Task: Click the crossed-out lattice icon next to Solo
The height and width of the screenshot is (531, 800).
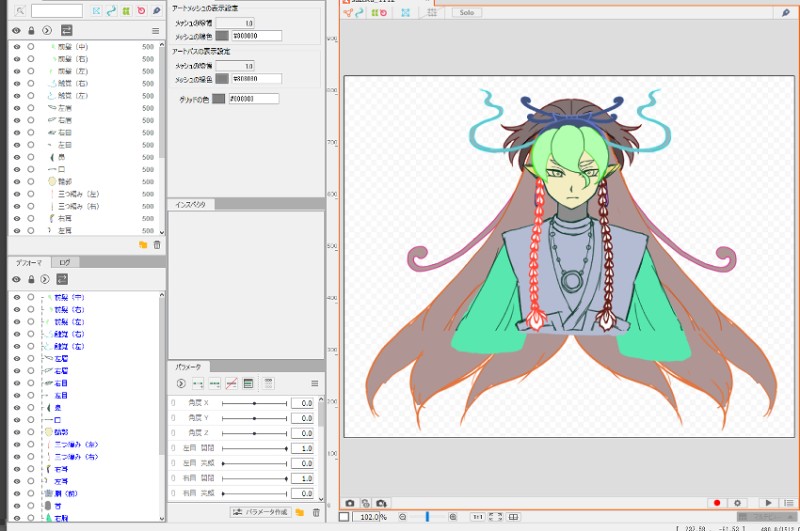Action: tap(432, 12)
